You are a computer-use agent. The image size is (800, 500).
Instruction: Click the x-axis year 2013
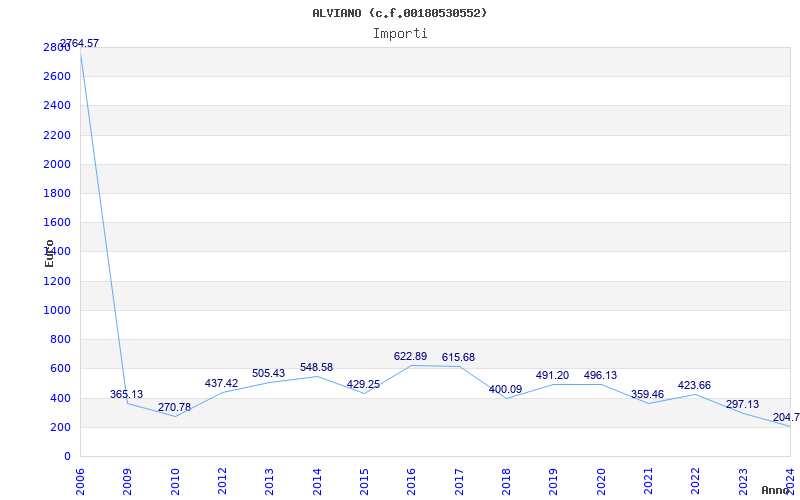click(269, 481)
